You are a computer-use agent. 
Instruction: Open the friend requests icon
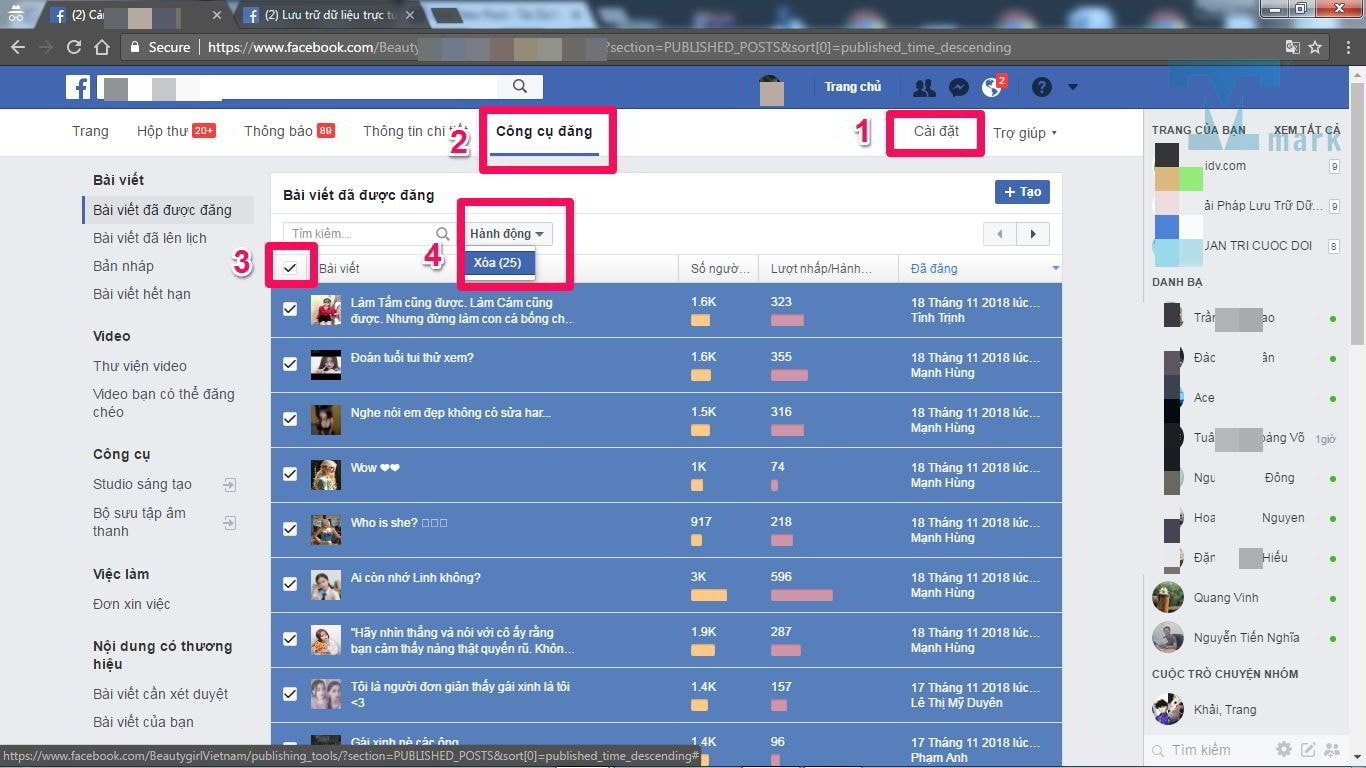tap(924, 88)
